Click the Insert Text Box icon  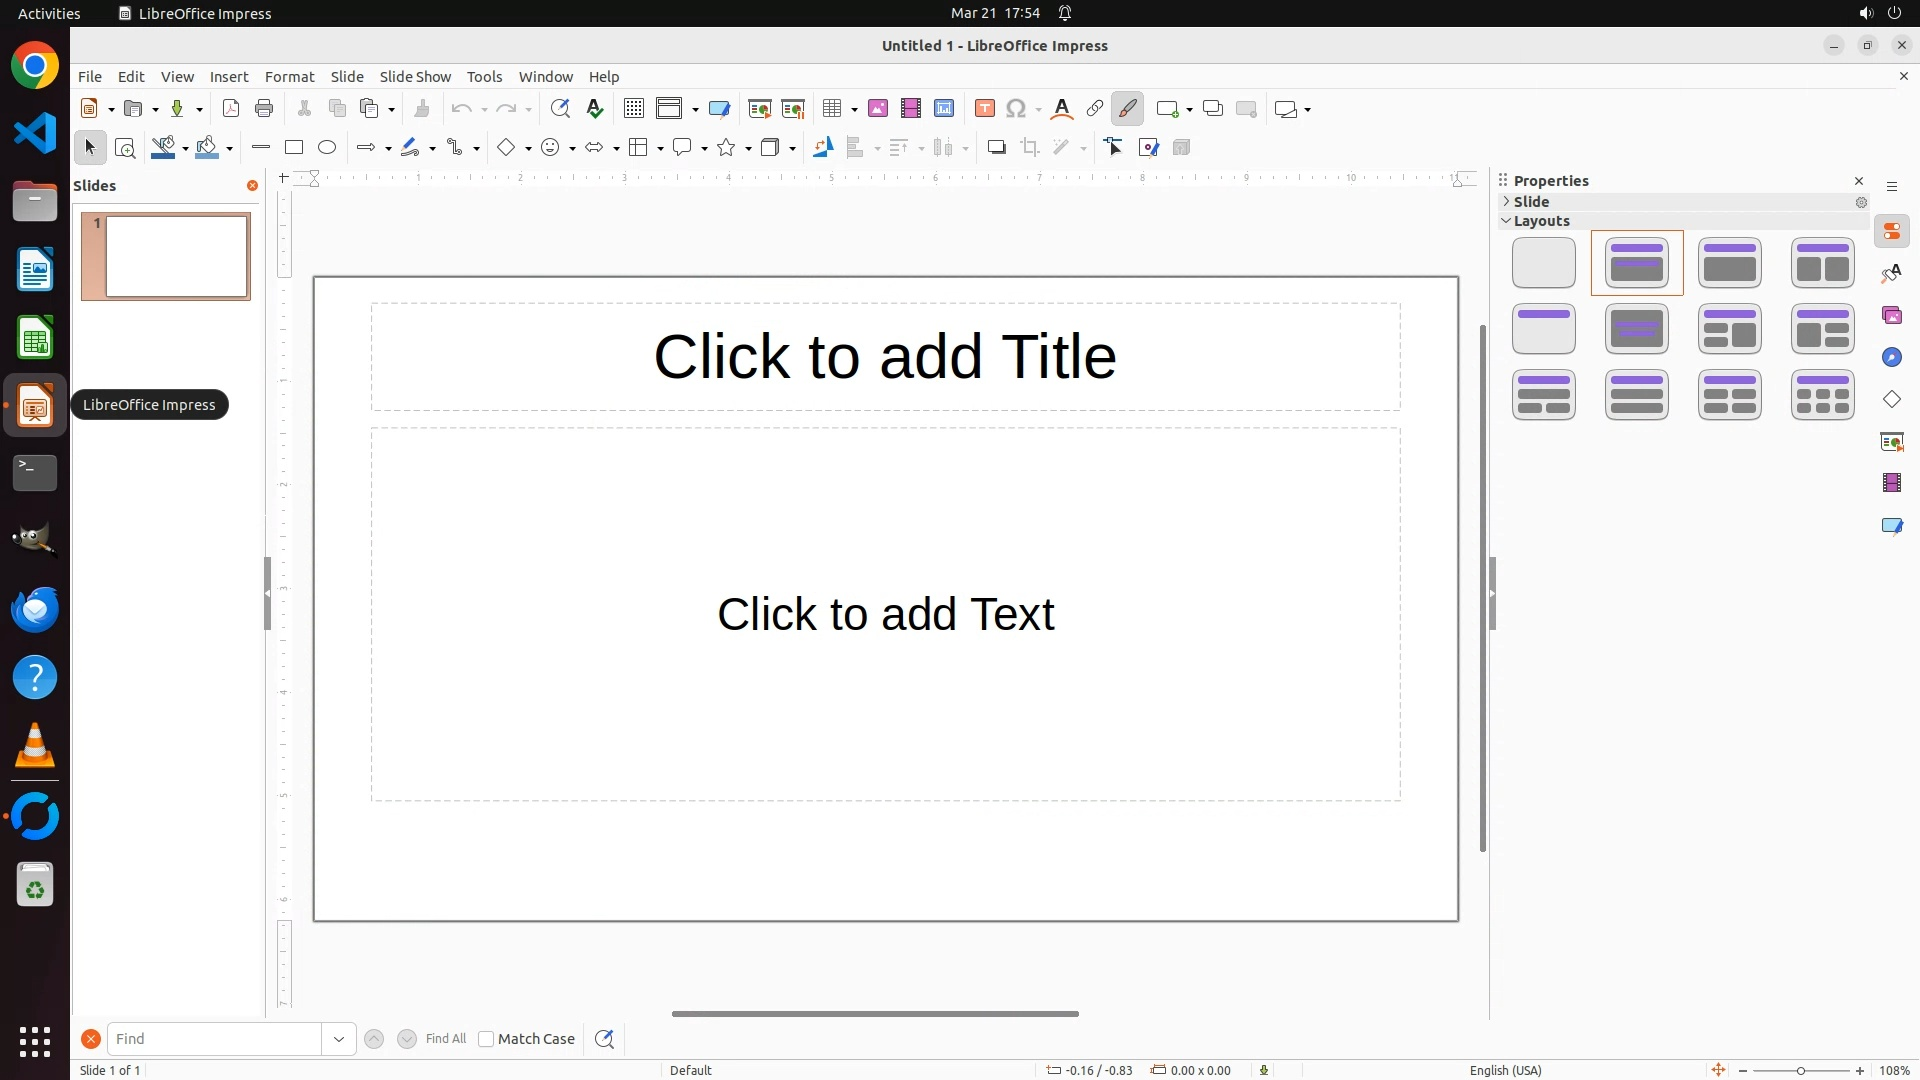(985, 109)
